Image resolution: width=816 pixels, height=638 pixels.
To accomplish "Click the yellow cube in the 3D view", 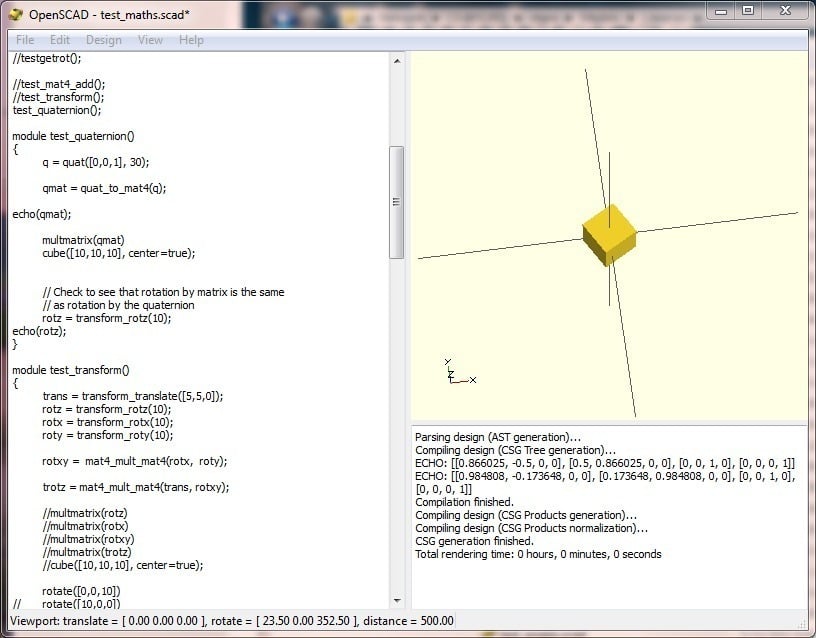I will coord(609,234).
